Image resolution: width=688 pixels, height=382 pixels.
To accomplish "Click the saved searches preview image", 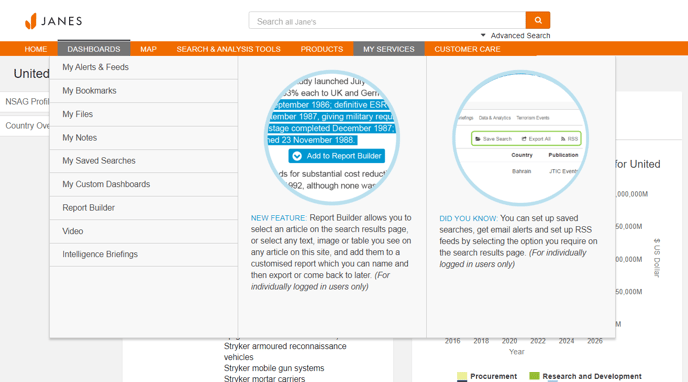I will [520, 138].
